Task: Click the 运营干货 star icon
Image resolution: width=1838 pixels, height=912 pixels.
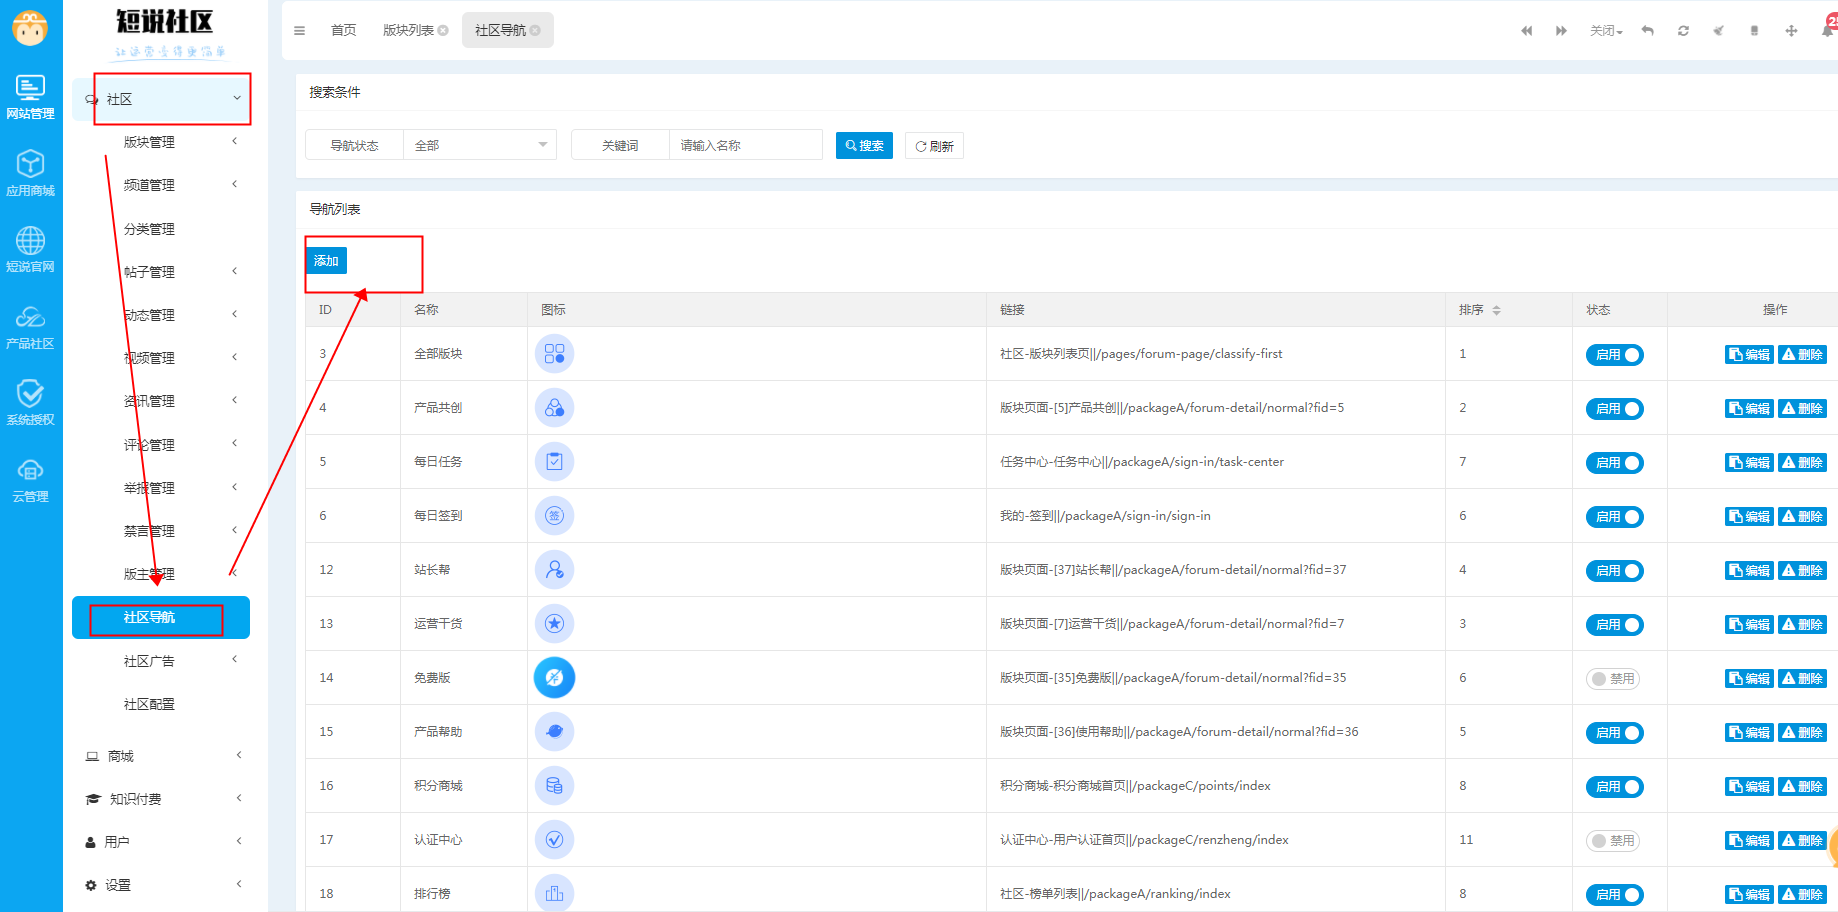Action: 554,624
